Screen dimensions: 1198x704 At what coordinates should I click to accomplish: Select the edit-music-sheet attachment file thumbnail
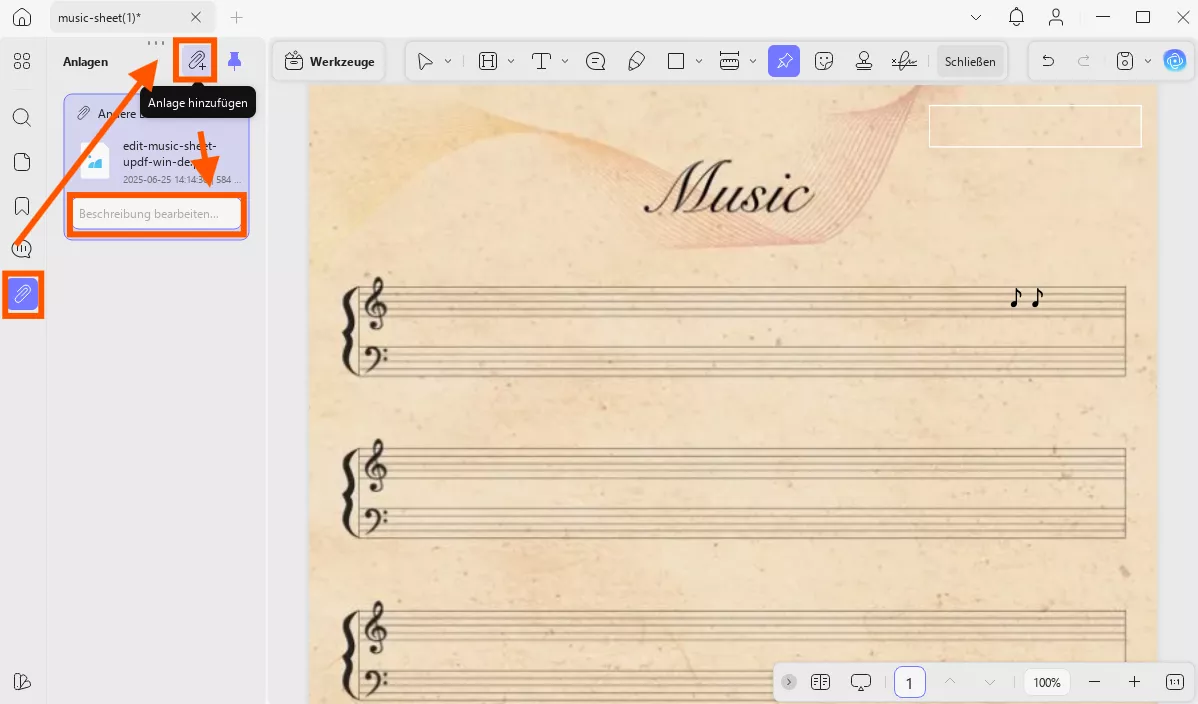95,159
